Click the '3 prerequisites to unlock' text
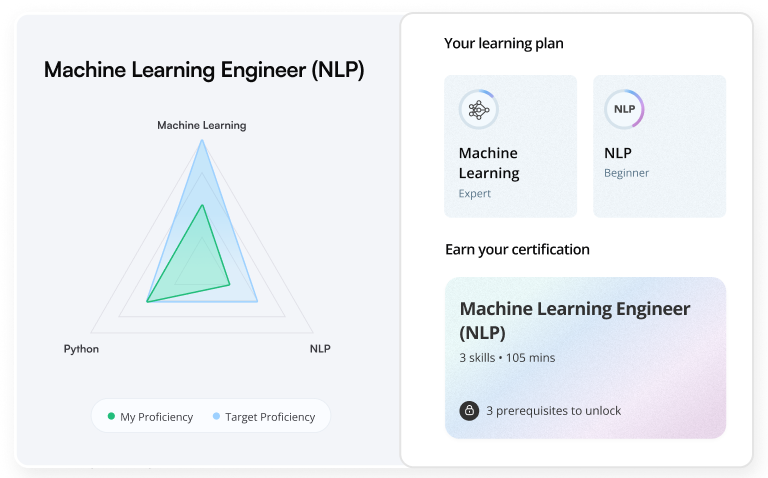This screenshot has height=478, width=768. [x=553, y=411]
